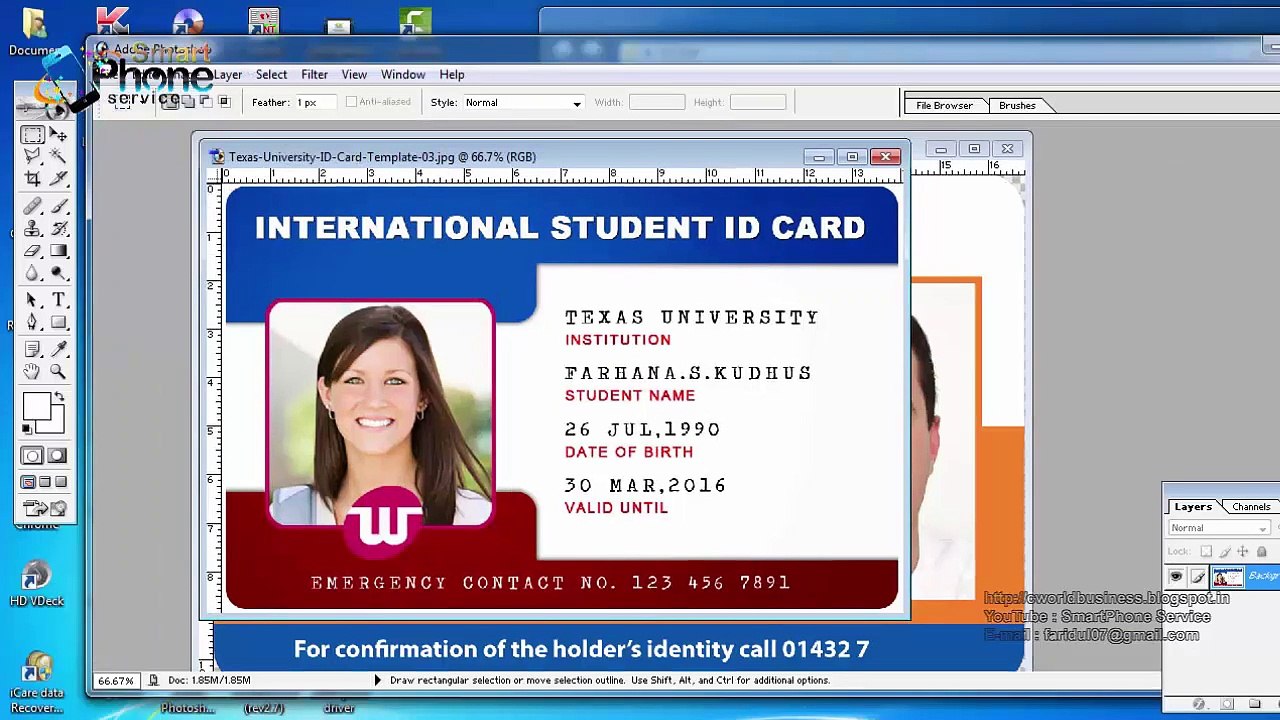Select the Dodge tool
Screen dimensions: 1280x720
pyautogui.click(x=58, y=273)
